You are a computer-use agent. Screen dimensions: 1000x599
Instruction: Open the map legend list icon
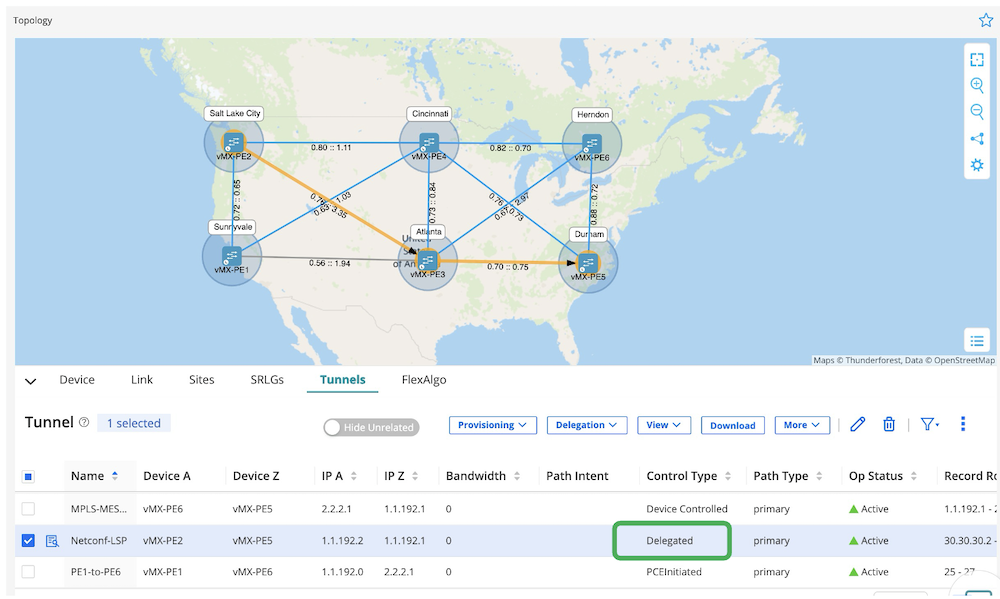[x=977, y=341]
